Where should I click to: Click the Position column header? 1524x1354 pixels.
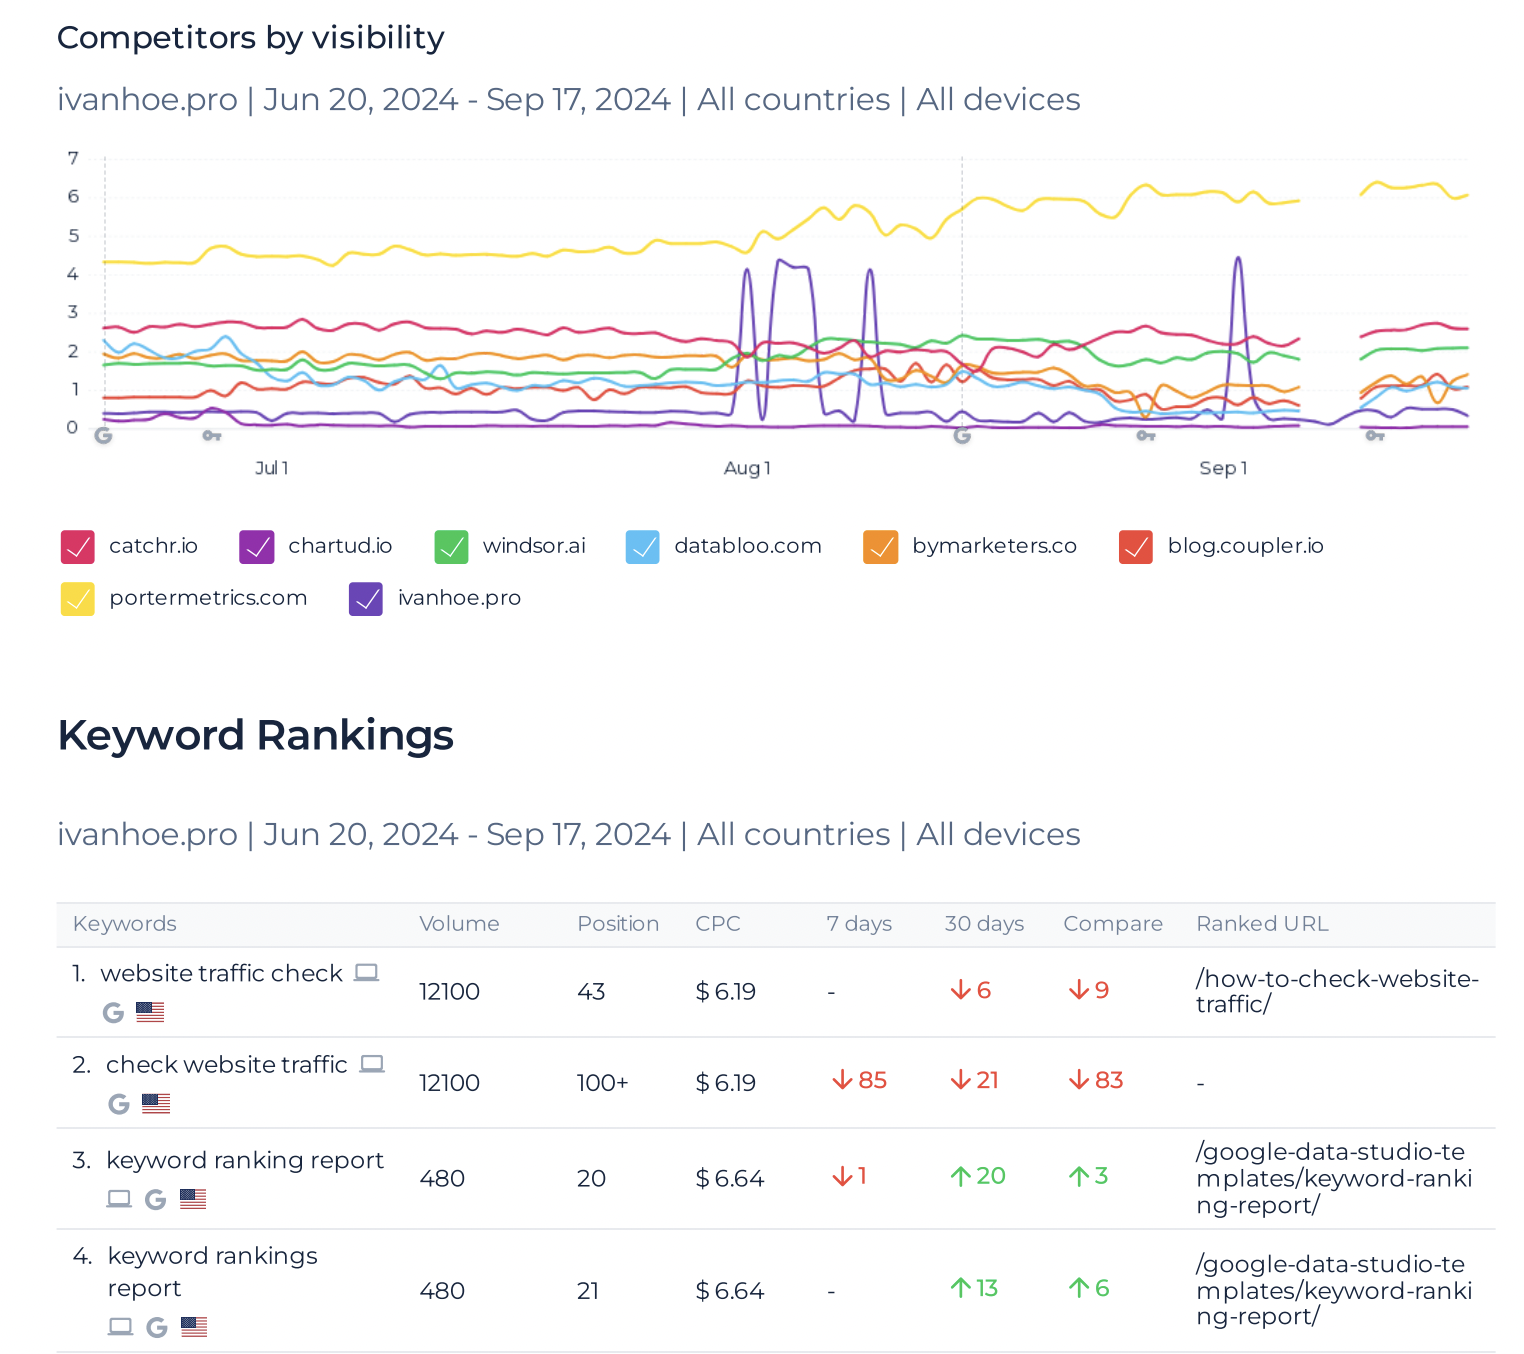click(x=618, y=924)
